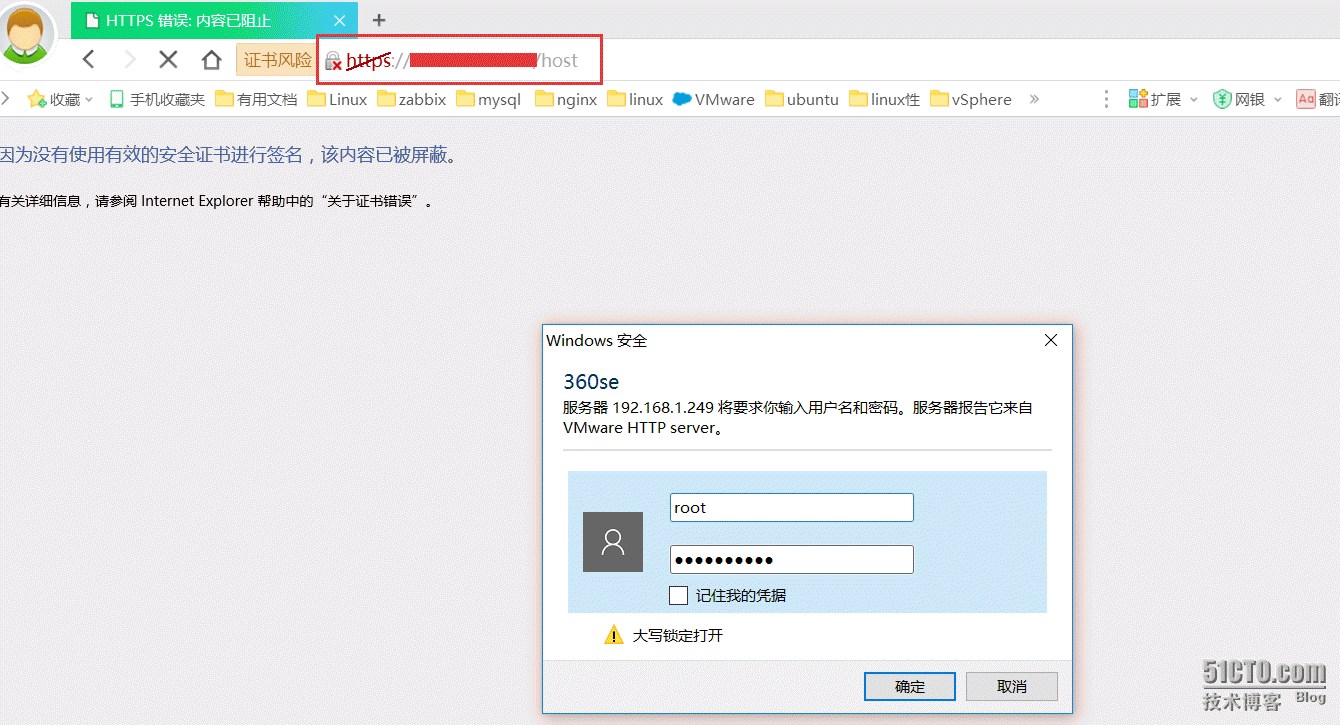Open the vertical dots toolbar menu
This screenshot has height=725, width=1340.
(x=1106, y=99)
